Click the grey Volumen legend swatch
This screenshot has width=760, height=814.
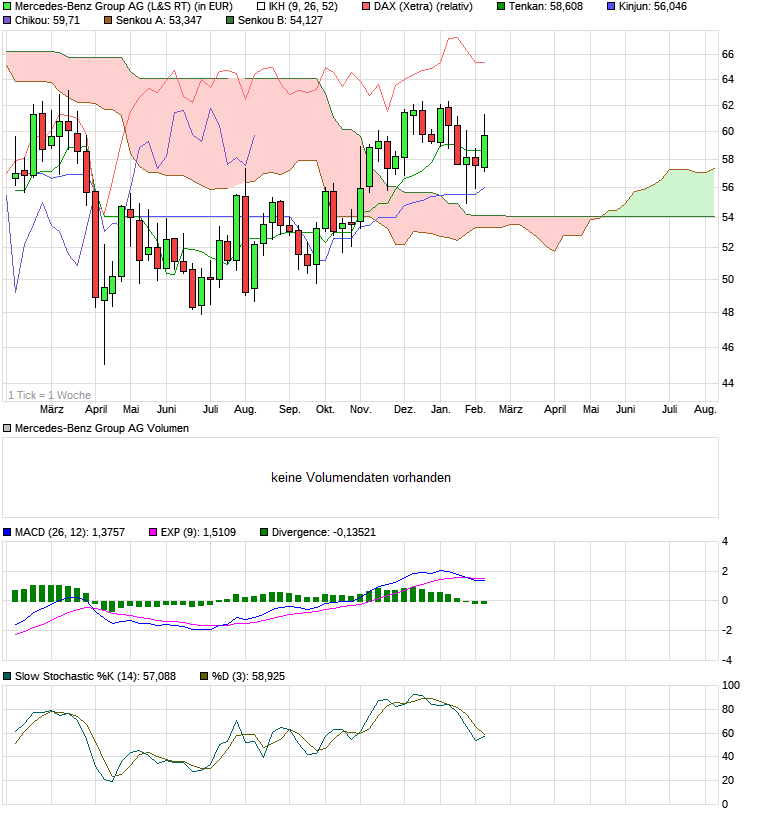click(x=7, y=428)
